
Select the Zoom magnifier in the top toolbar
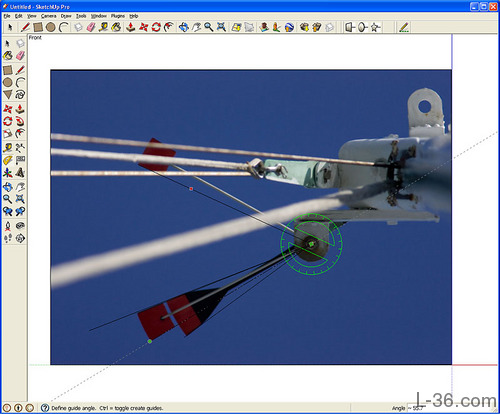pyautogui.click(x=209, y=27)
